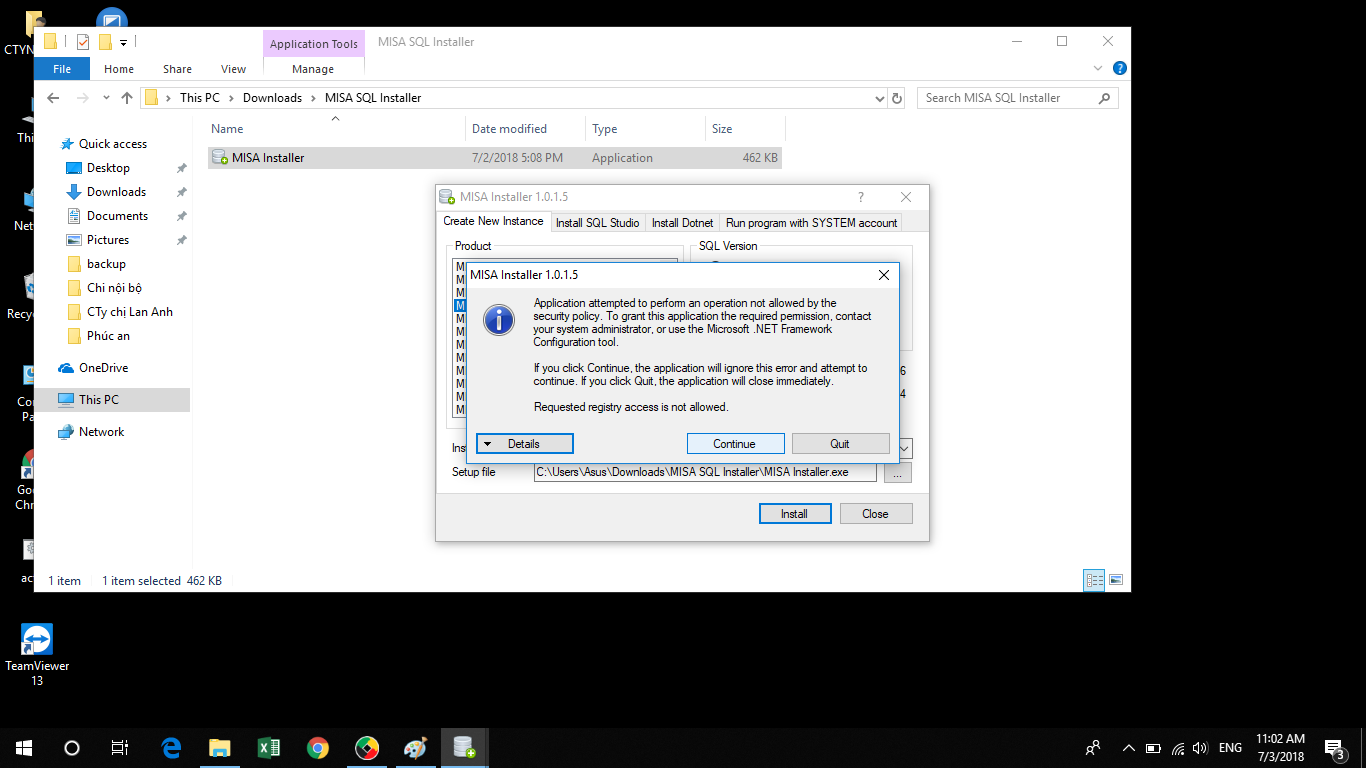Open the Windows Start menu
The height and width of the screenshot is (768, 1366).
(24, 748)
